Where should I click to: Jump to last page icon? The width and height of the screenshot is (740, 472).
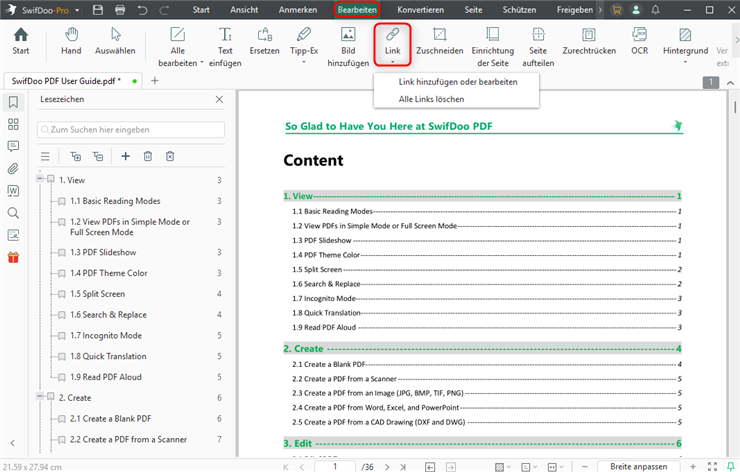tap(403, 467)
